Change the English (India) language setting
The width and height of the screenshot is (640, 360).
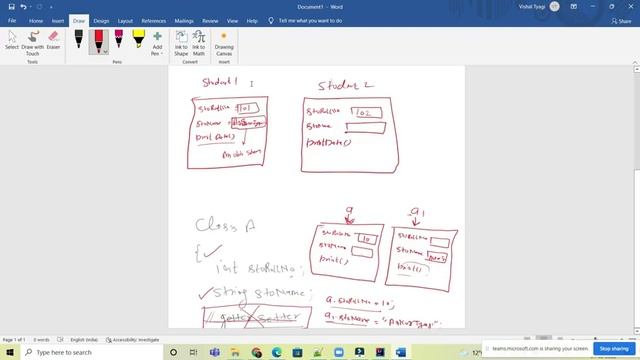(x=84, y=340)
